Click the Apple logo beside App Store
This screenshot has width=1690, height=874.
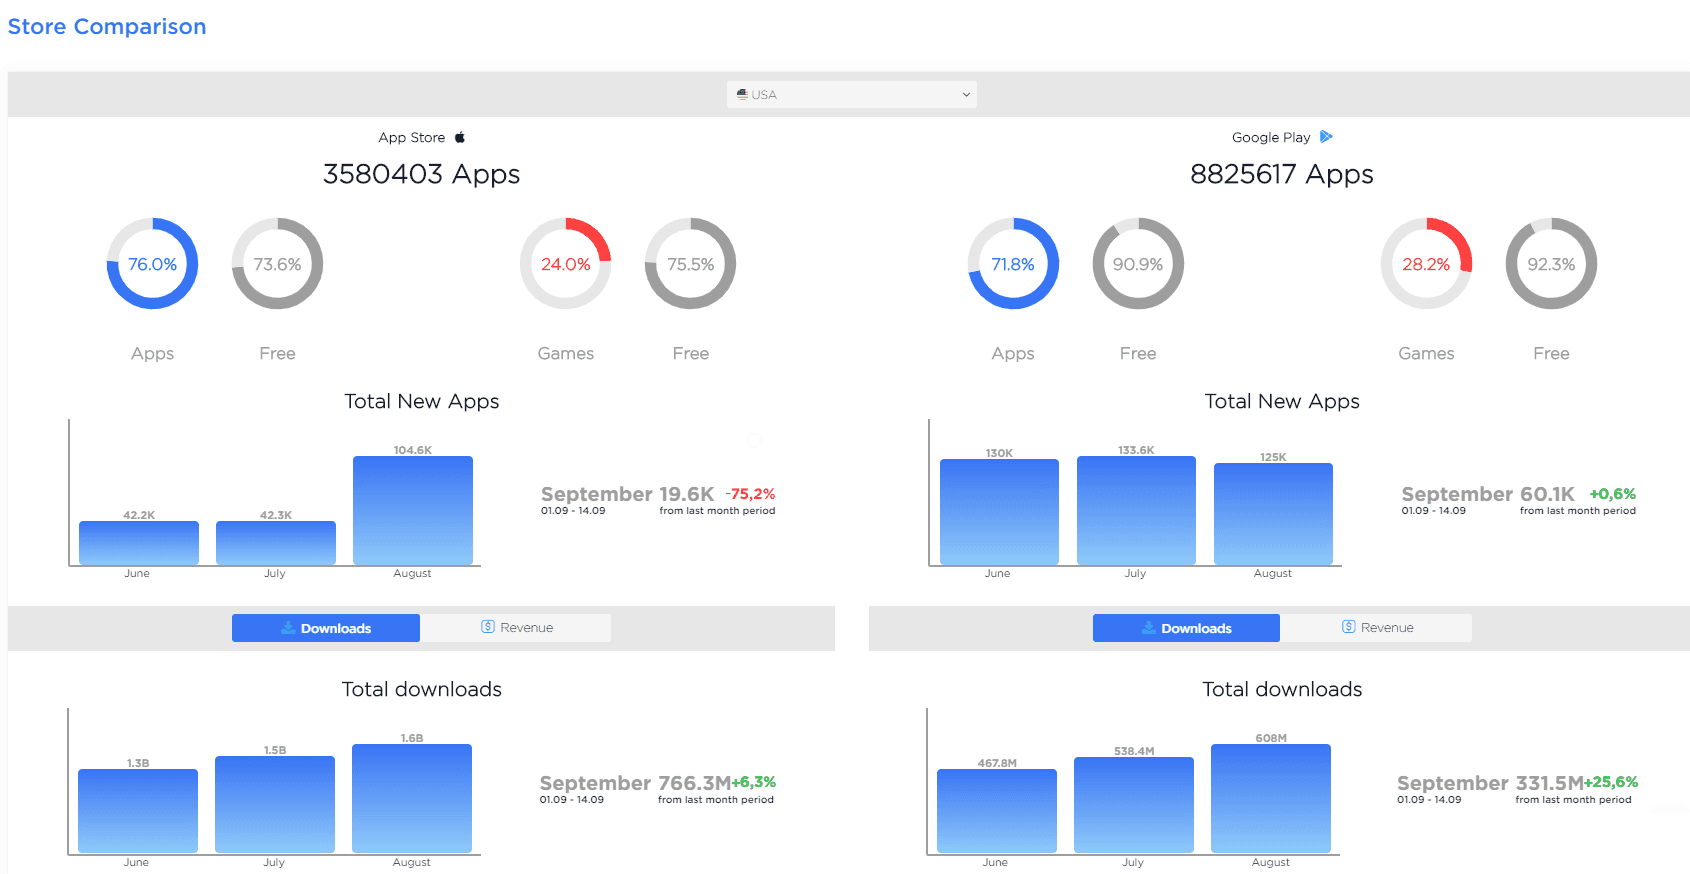(460, 137)
